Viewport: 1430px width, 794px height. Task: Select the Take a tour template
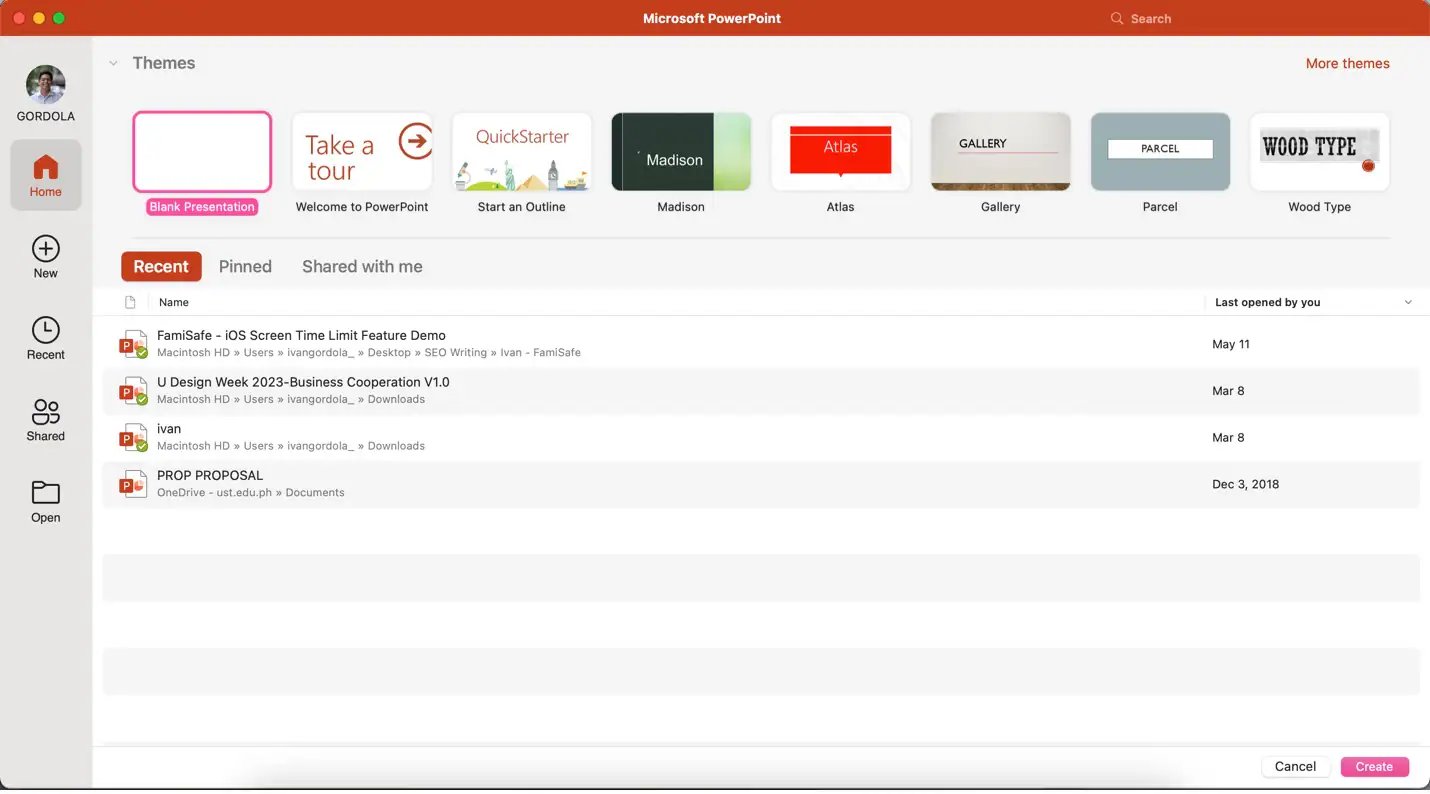[x=362, y=152]
